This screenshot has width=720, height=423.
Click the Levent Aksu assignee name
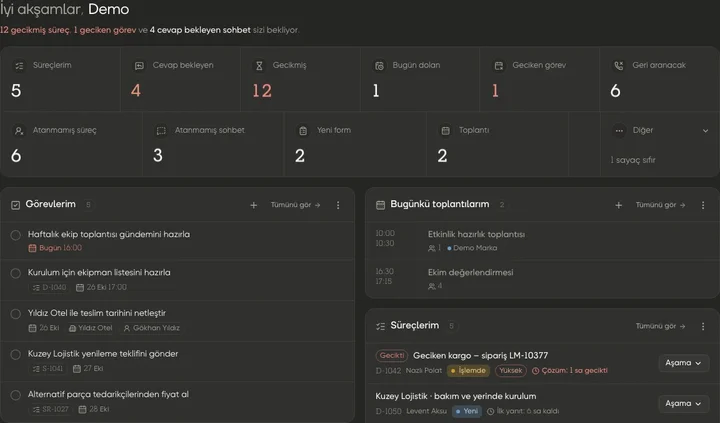tap(427, 411)
